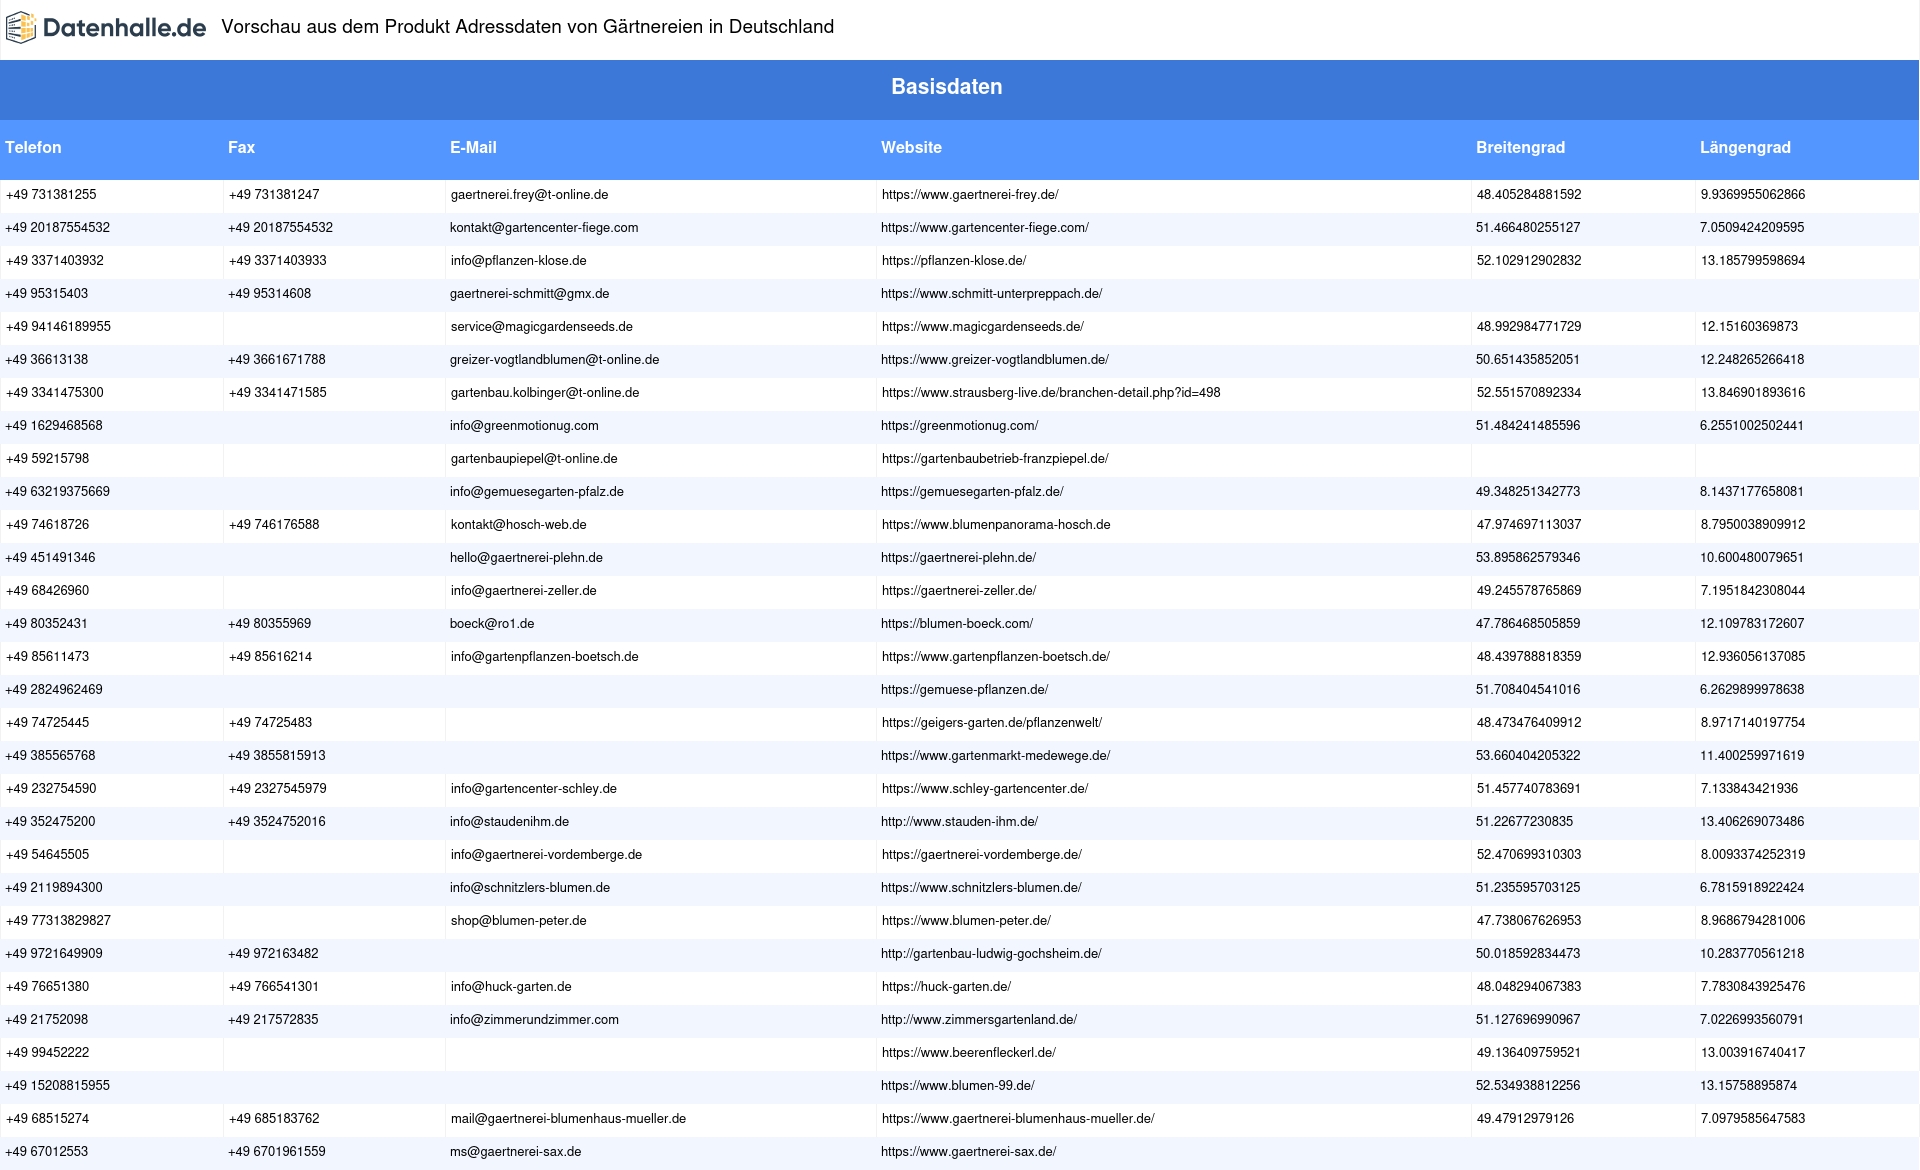Click fax number +49 3855815913
Viewport: 1920px width, 1170px height.
coord(277,756)
